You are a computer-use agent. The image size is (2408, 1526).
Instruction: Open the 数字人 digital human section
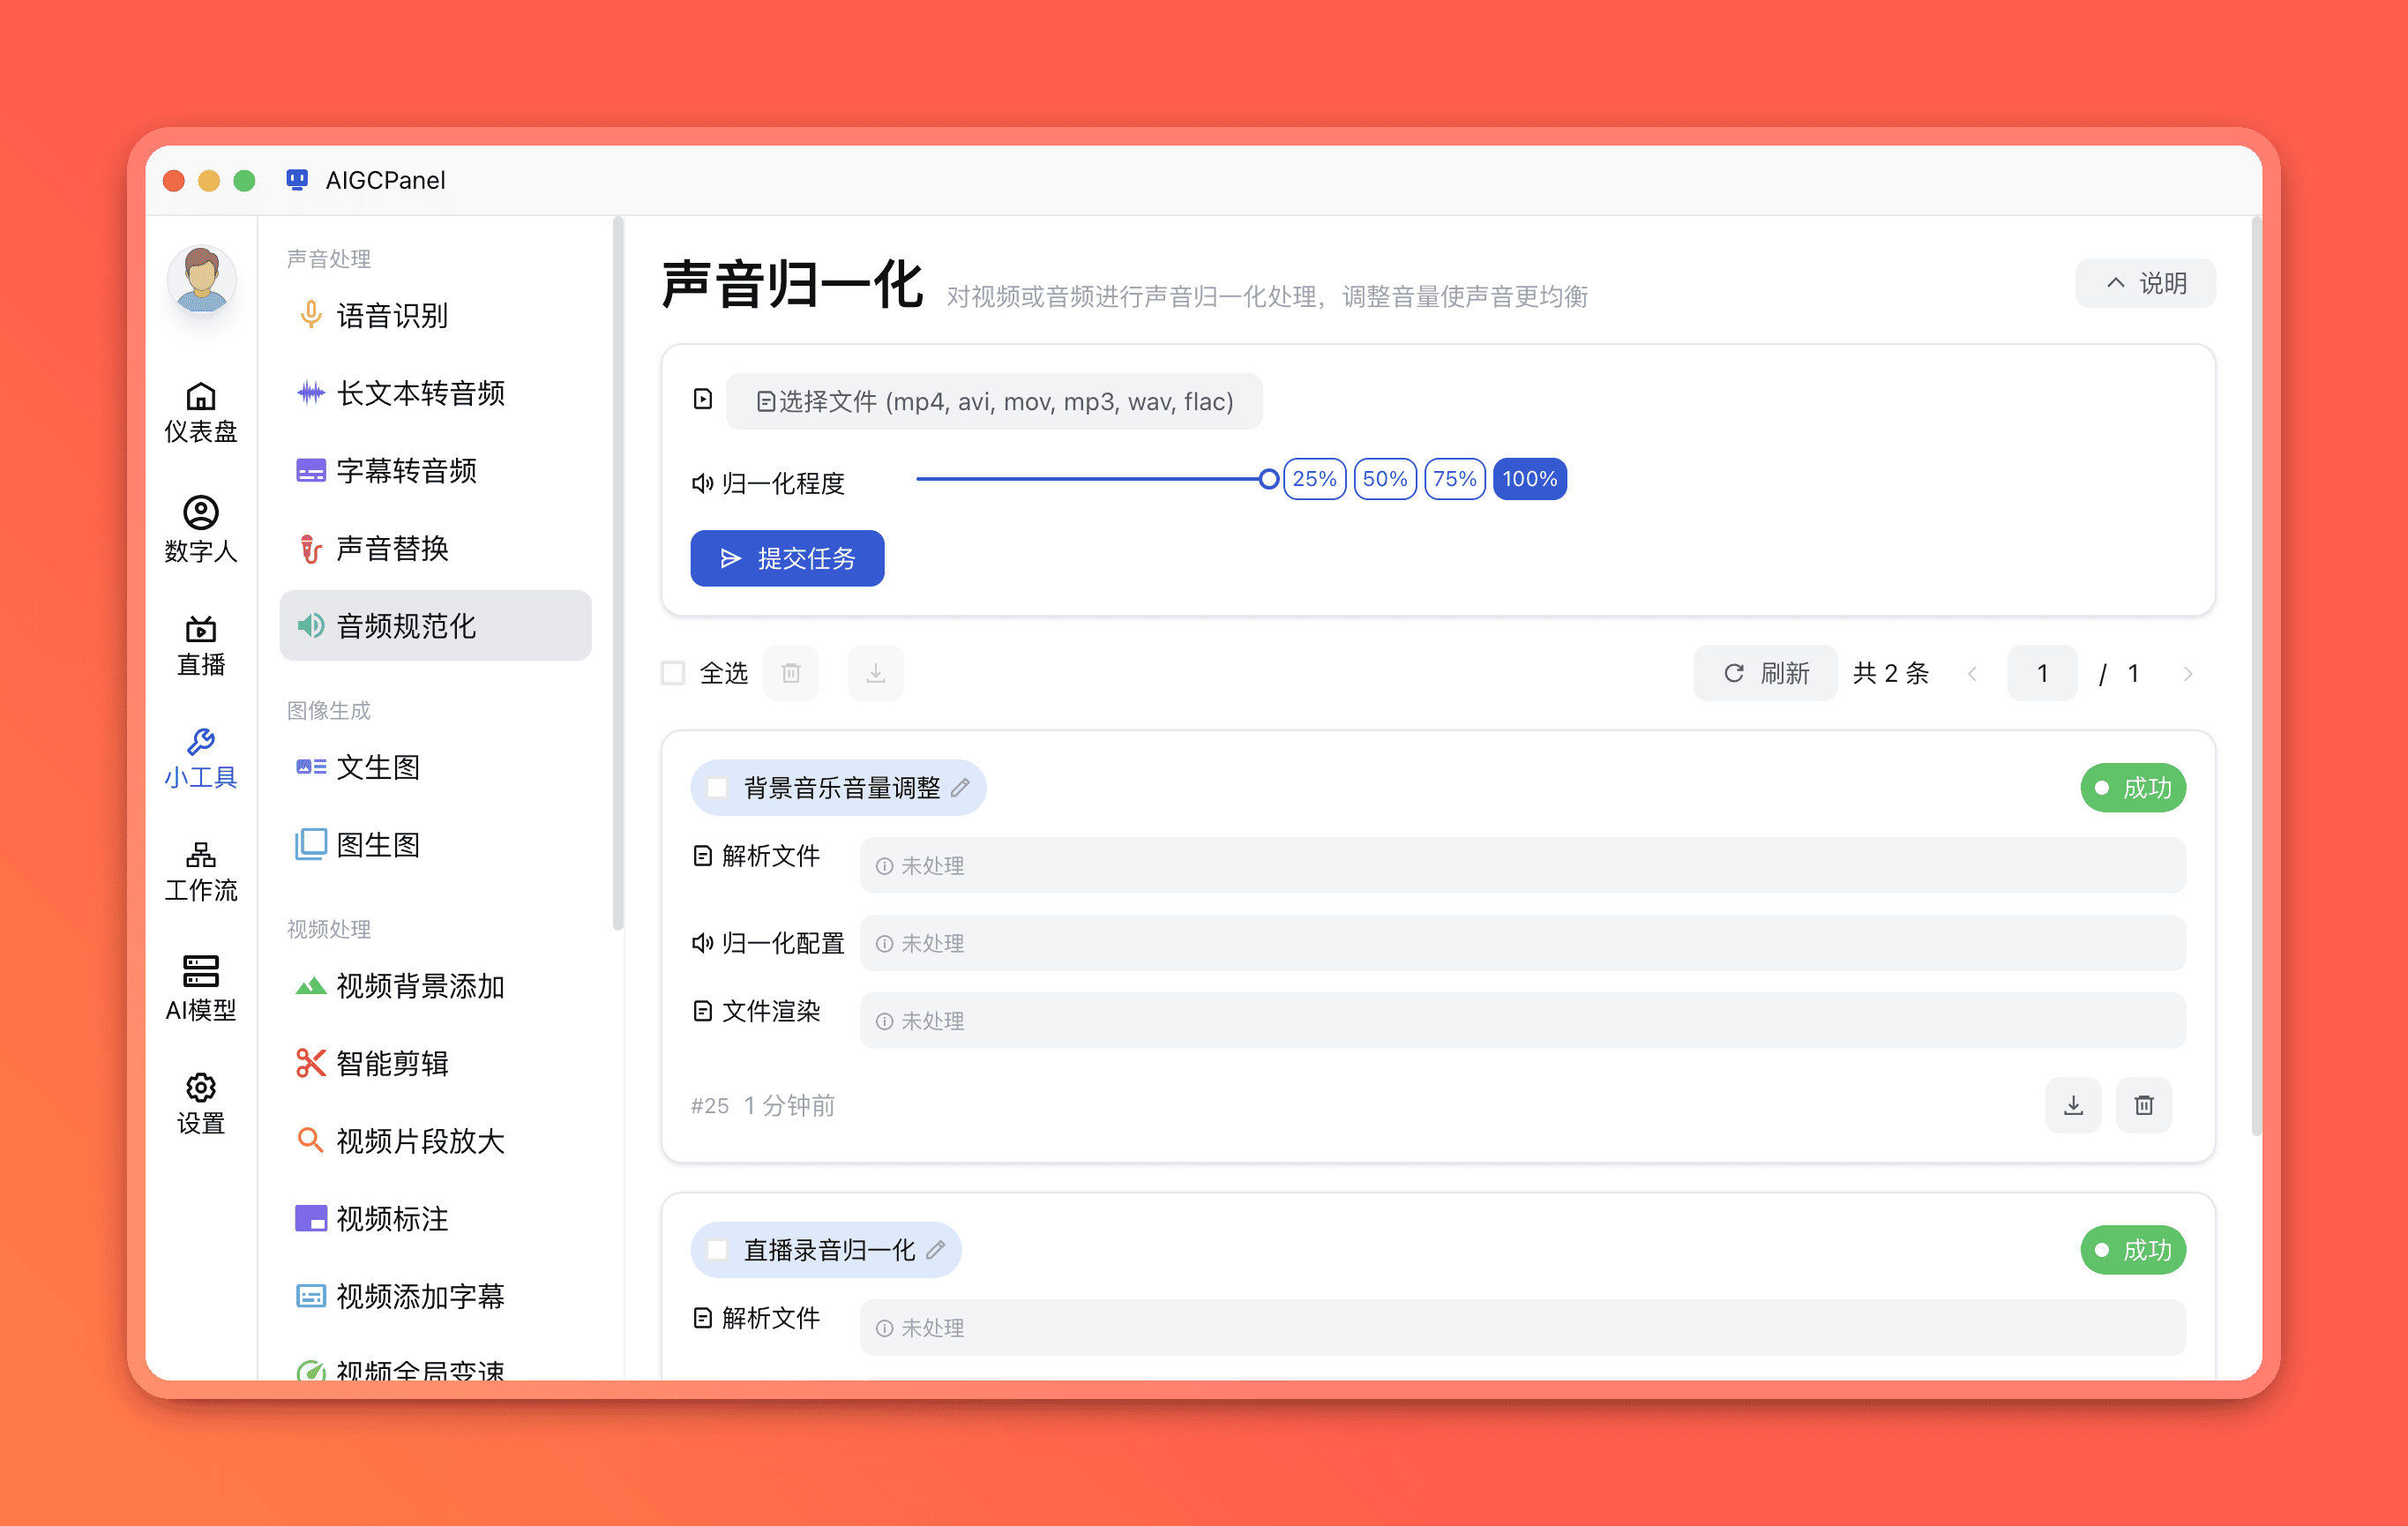[x=200, y=530]
